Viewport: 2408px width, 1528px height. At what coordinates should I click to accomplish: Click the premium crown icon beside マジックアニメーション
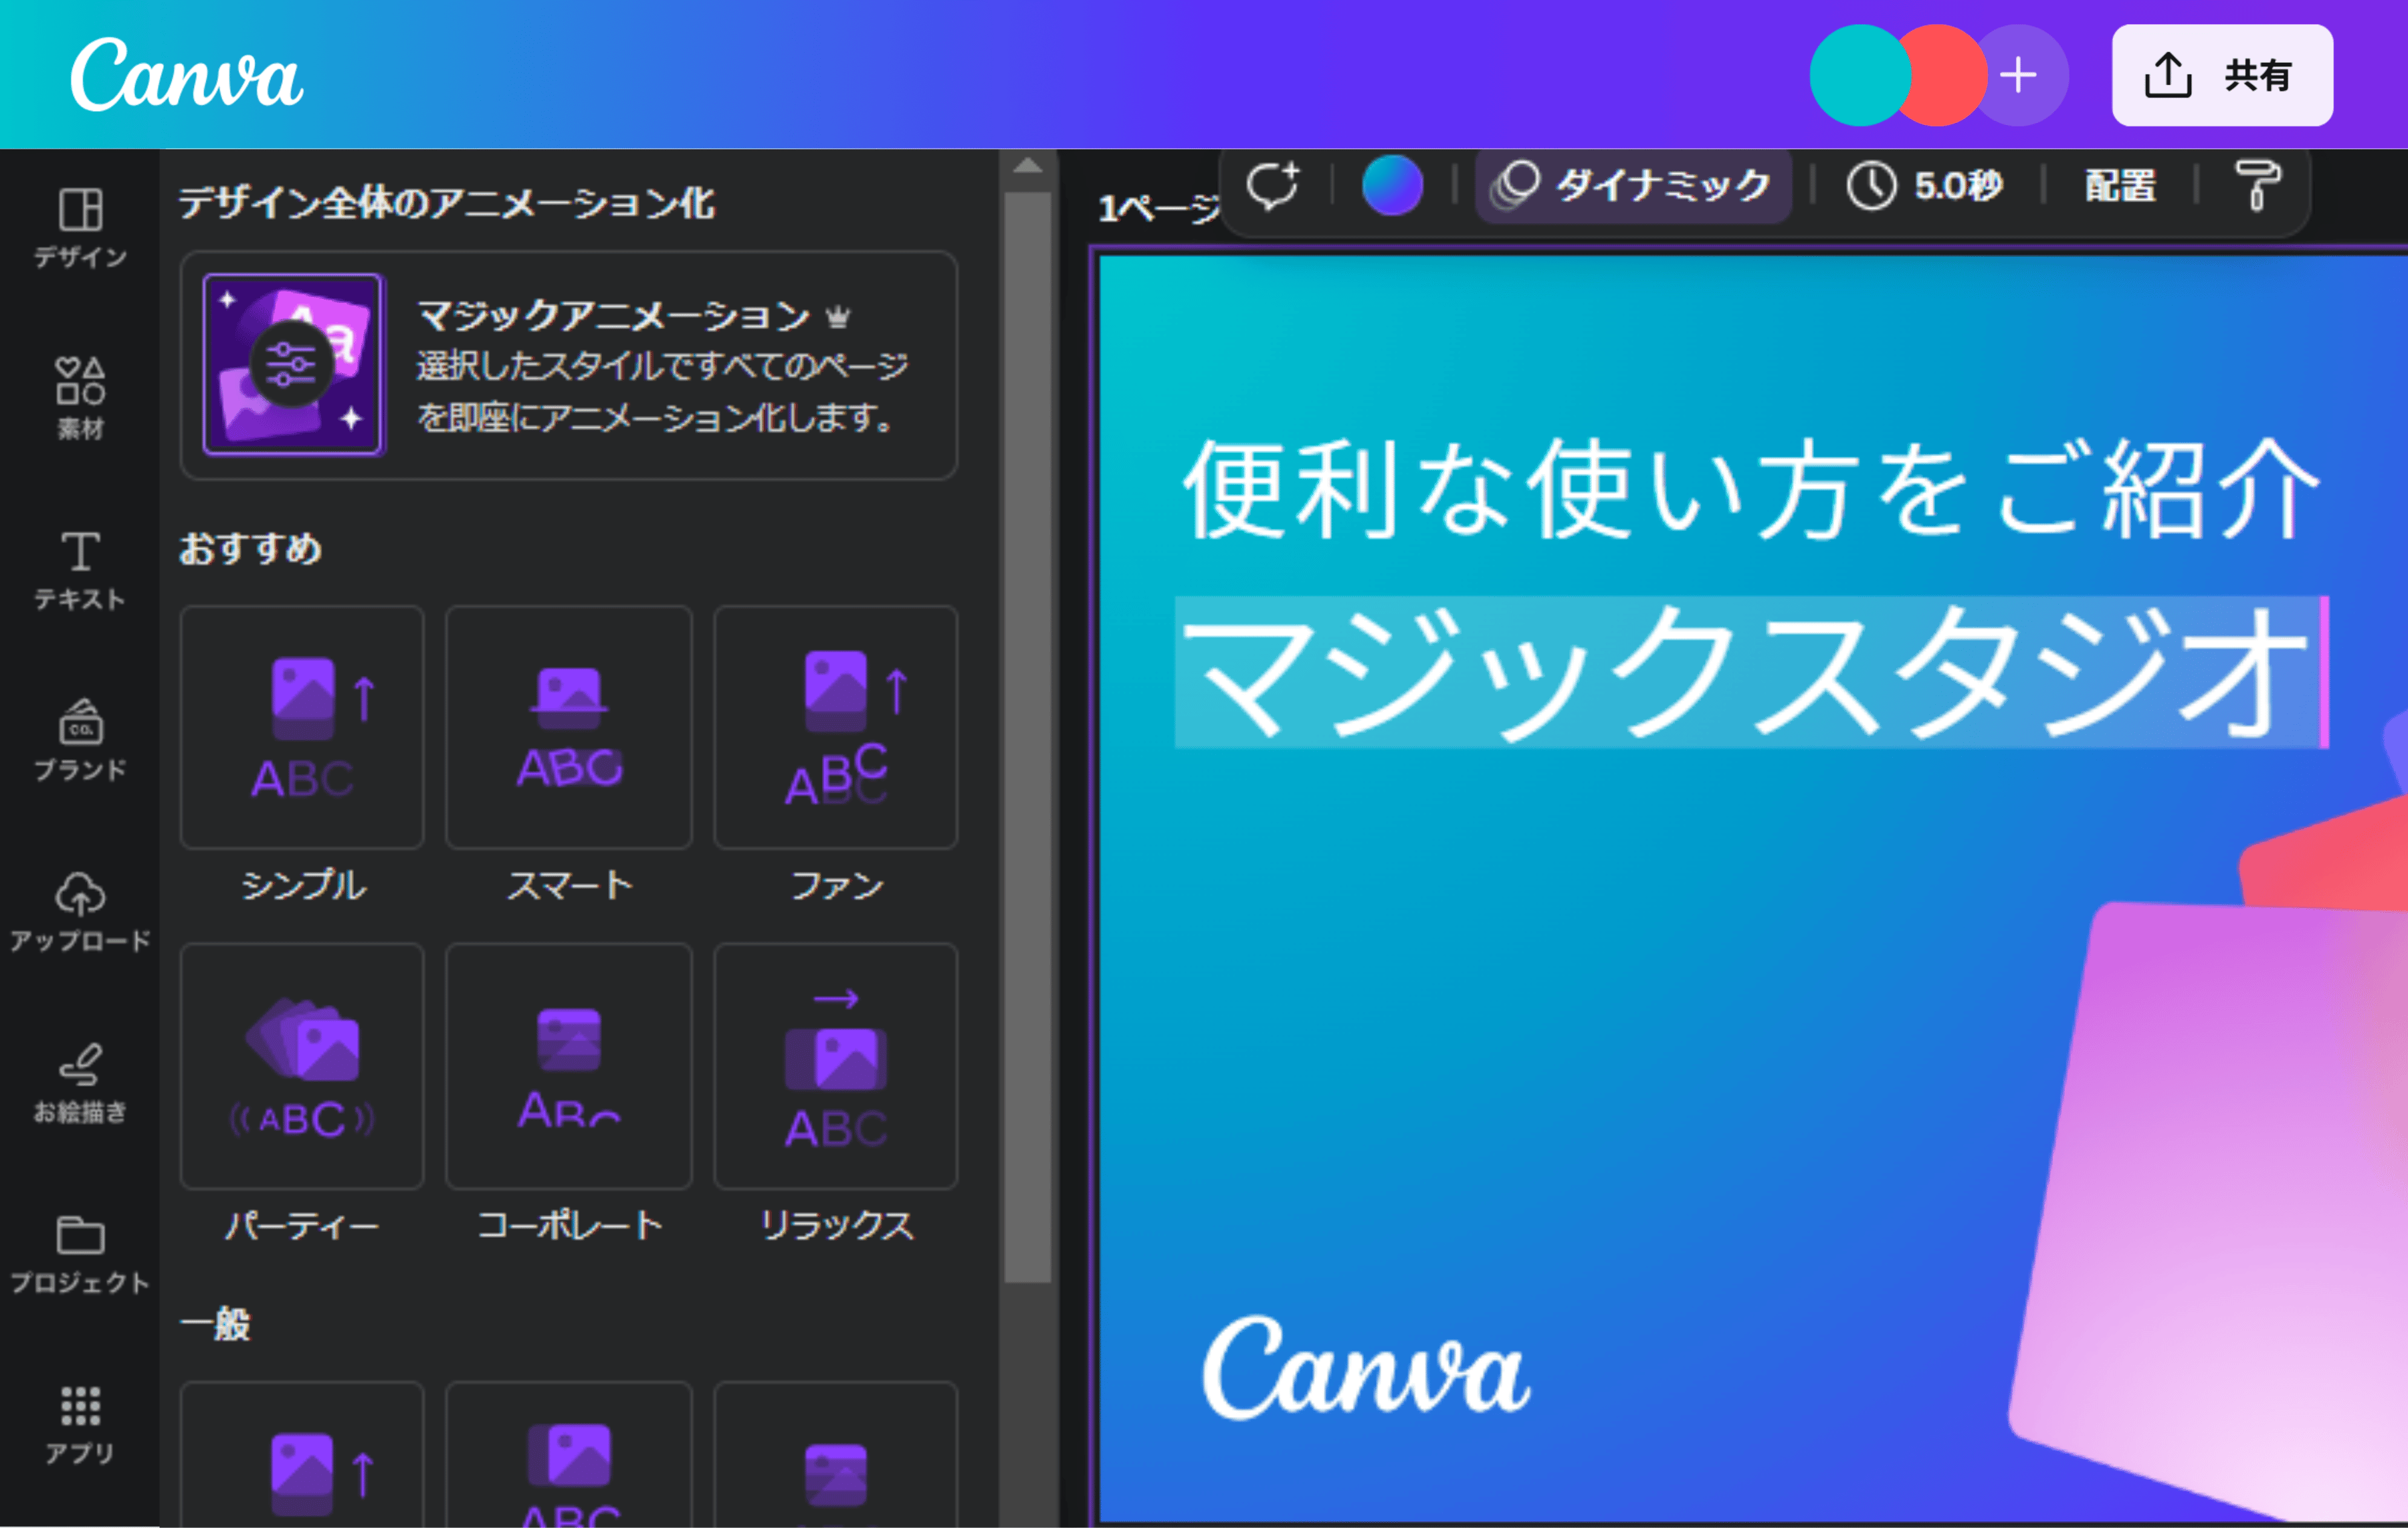838,317
